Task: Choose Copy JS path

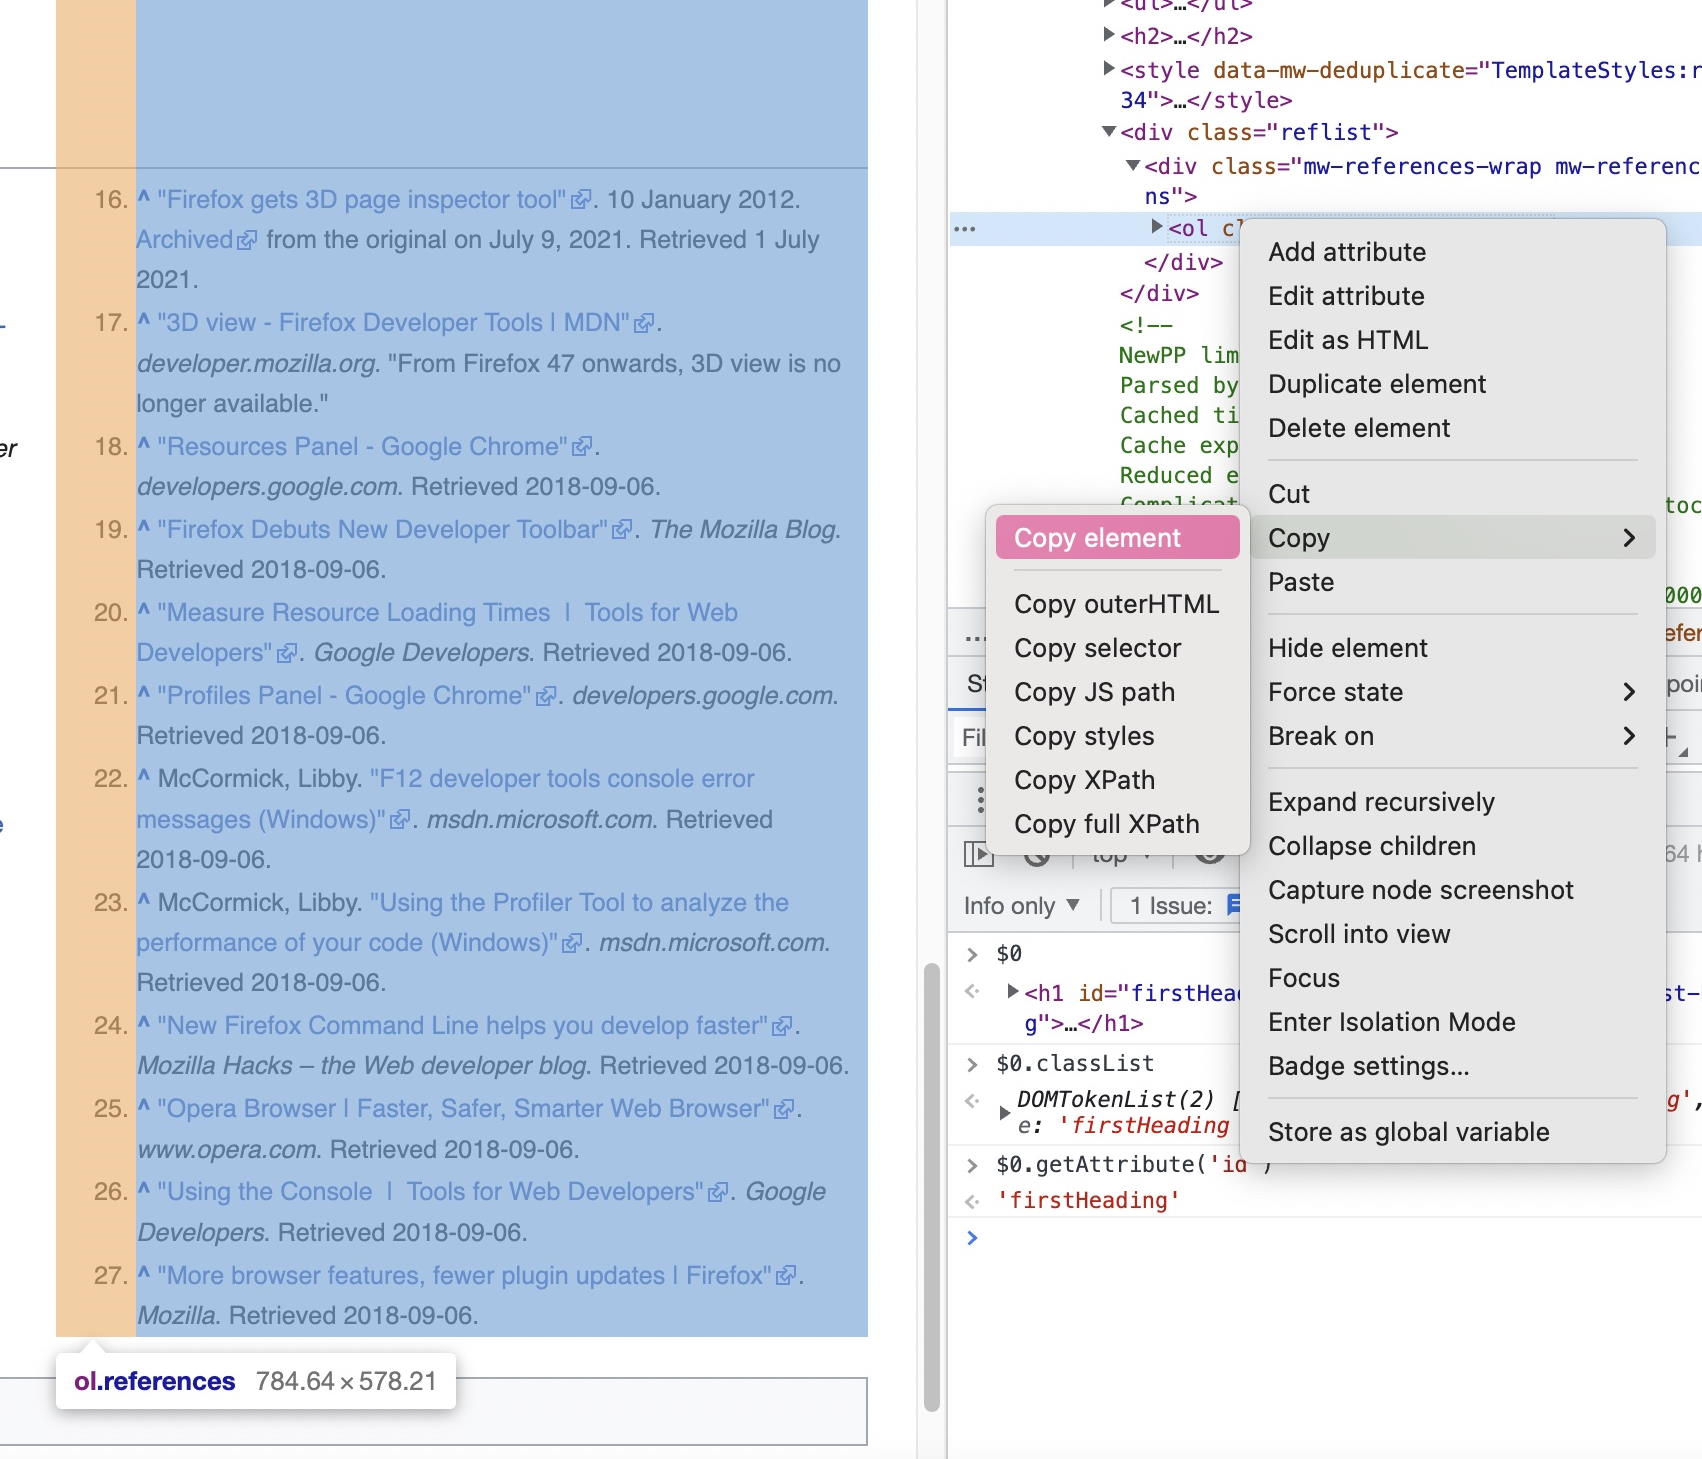Action: (1117, 692)
